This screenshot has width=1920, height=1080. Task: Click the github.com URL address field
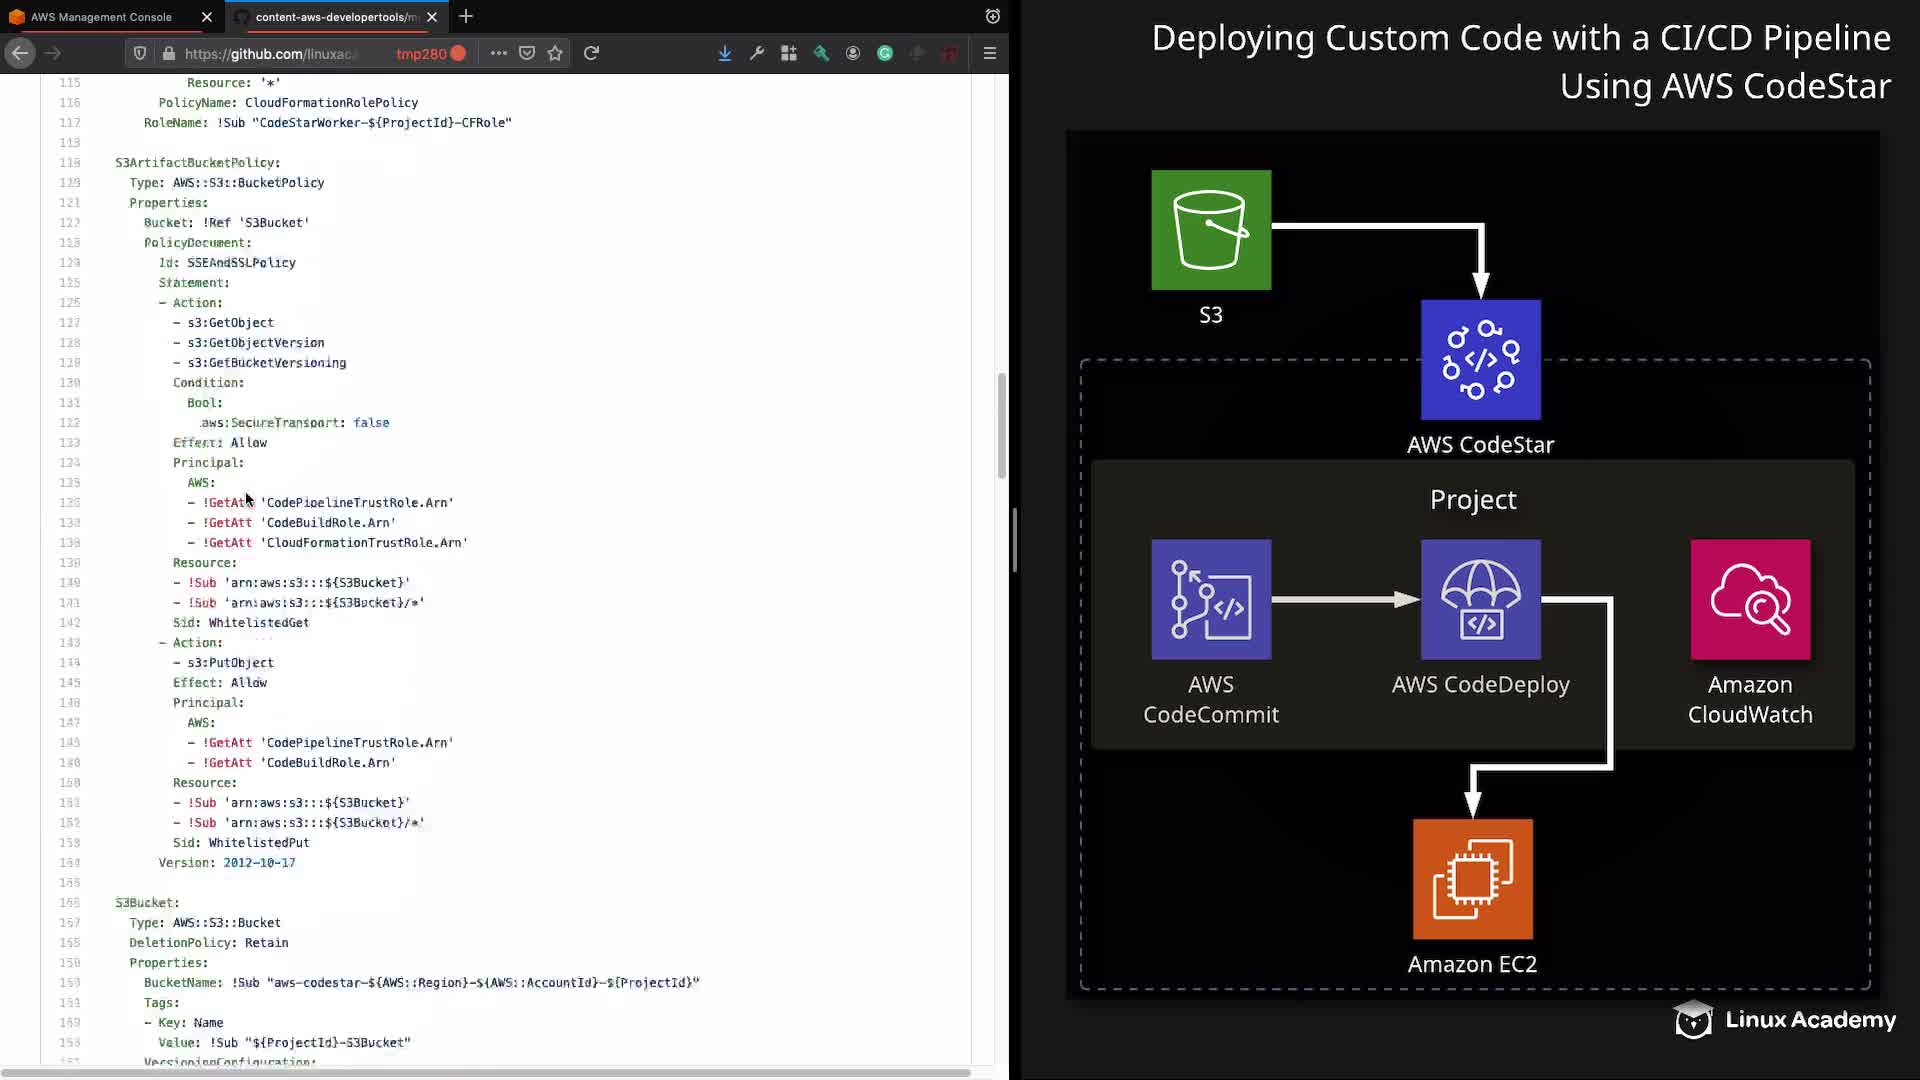point(270,53)
